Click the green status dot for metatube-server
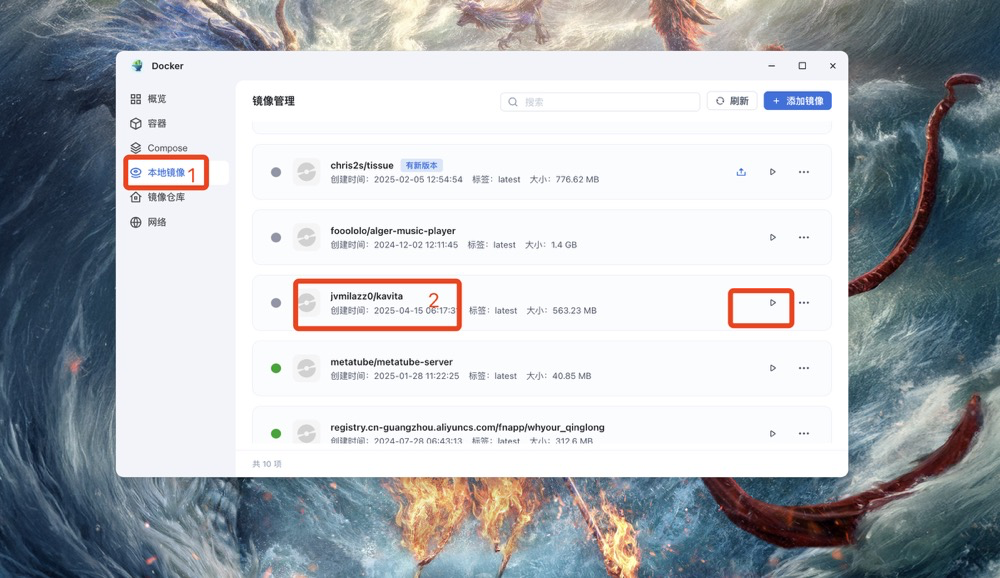Screen dimensions: 1000x578 pos(276,368)
